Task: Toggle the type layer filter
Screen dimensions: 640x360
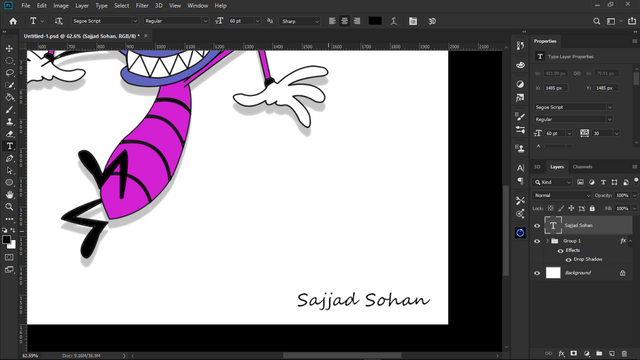Action: coord(603,182)
